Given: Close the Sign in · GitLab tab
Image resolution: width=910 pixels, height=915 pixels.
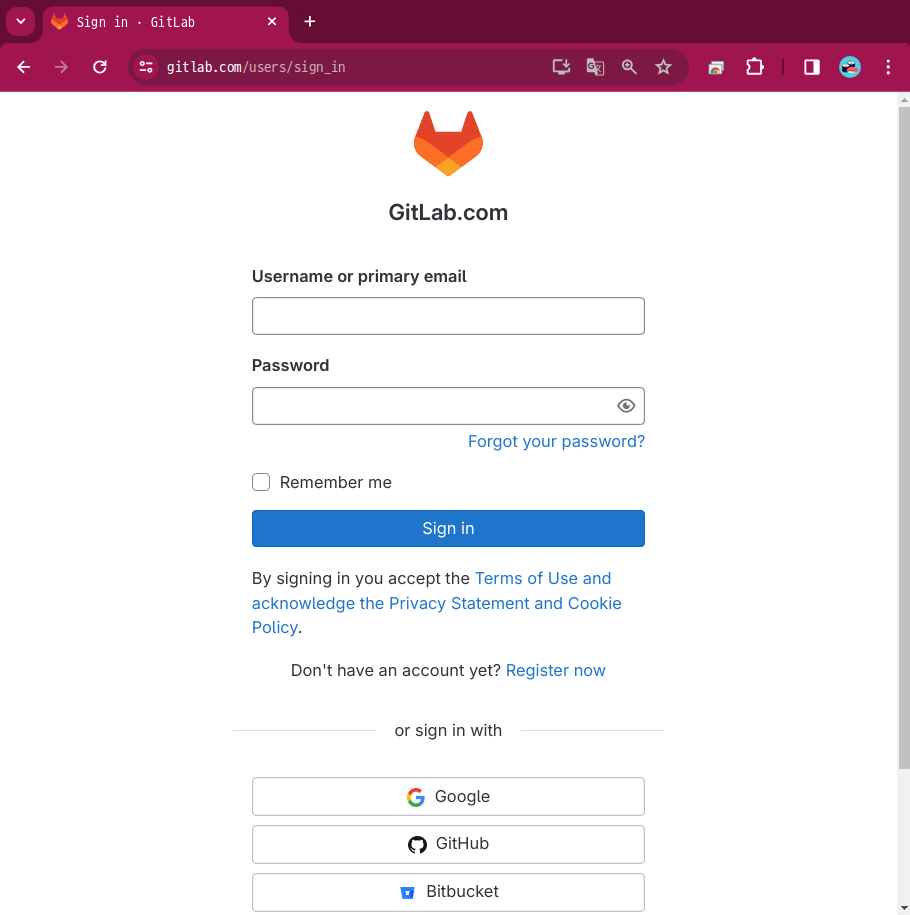Looking at the screenshot, I should pyautogui.click(x=272, y=22).
